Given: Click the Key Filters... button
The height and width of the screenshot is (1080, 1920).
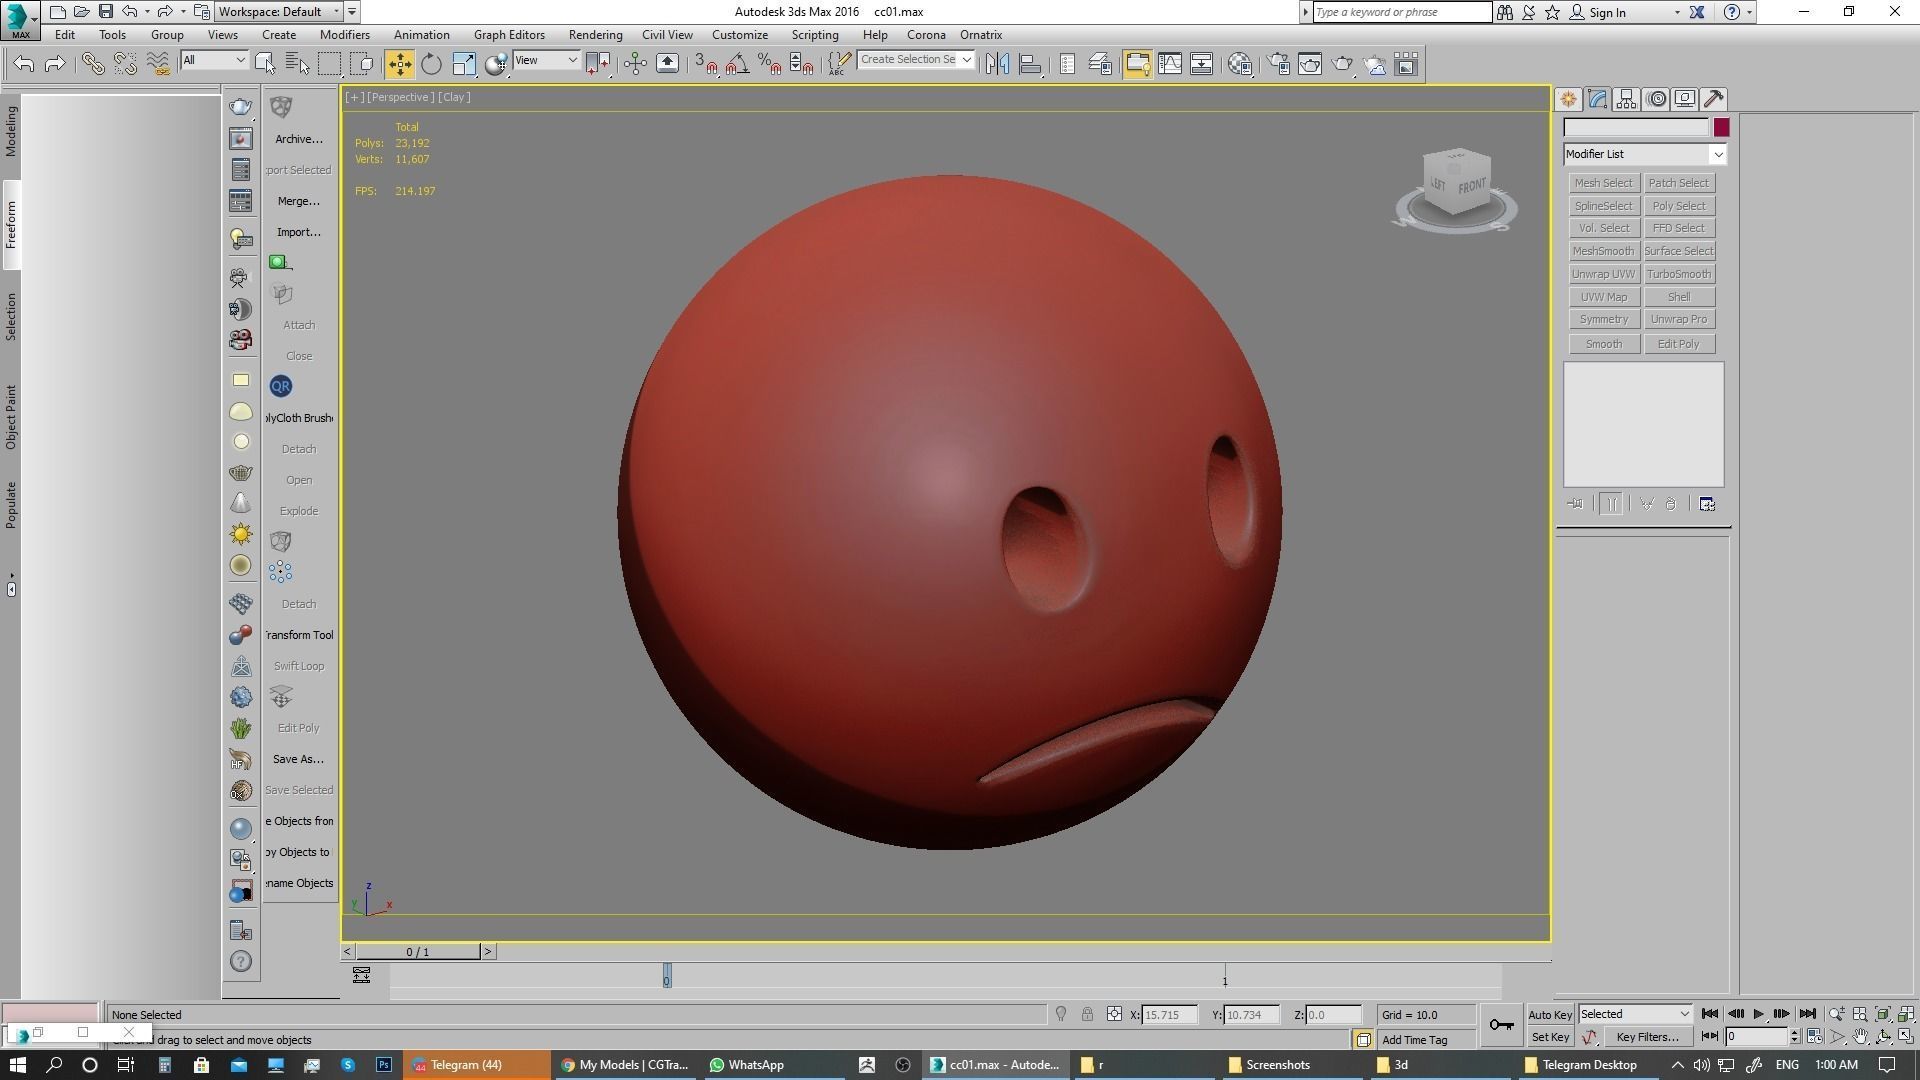Looking at the screenshot, I should click(1647, 1037).
